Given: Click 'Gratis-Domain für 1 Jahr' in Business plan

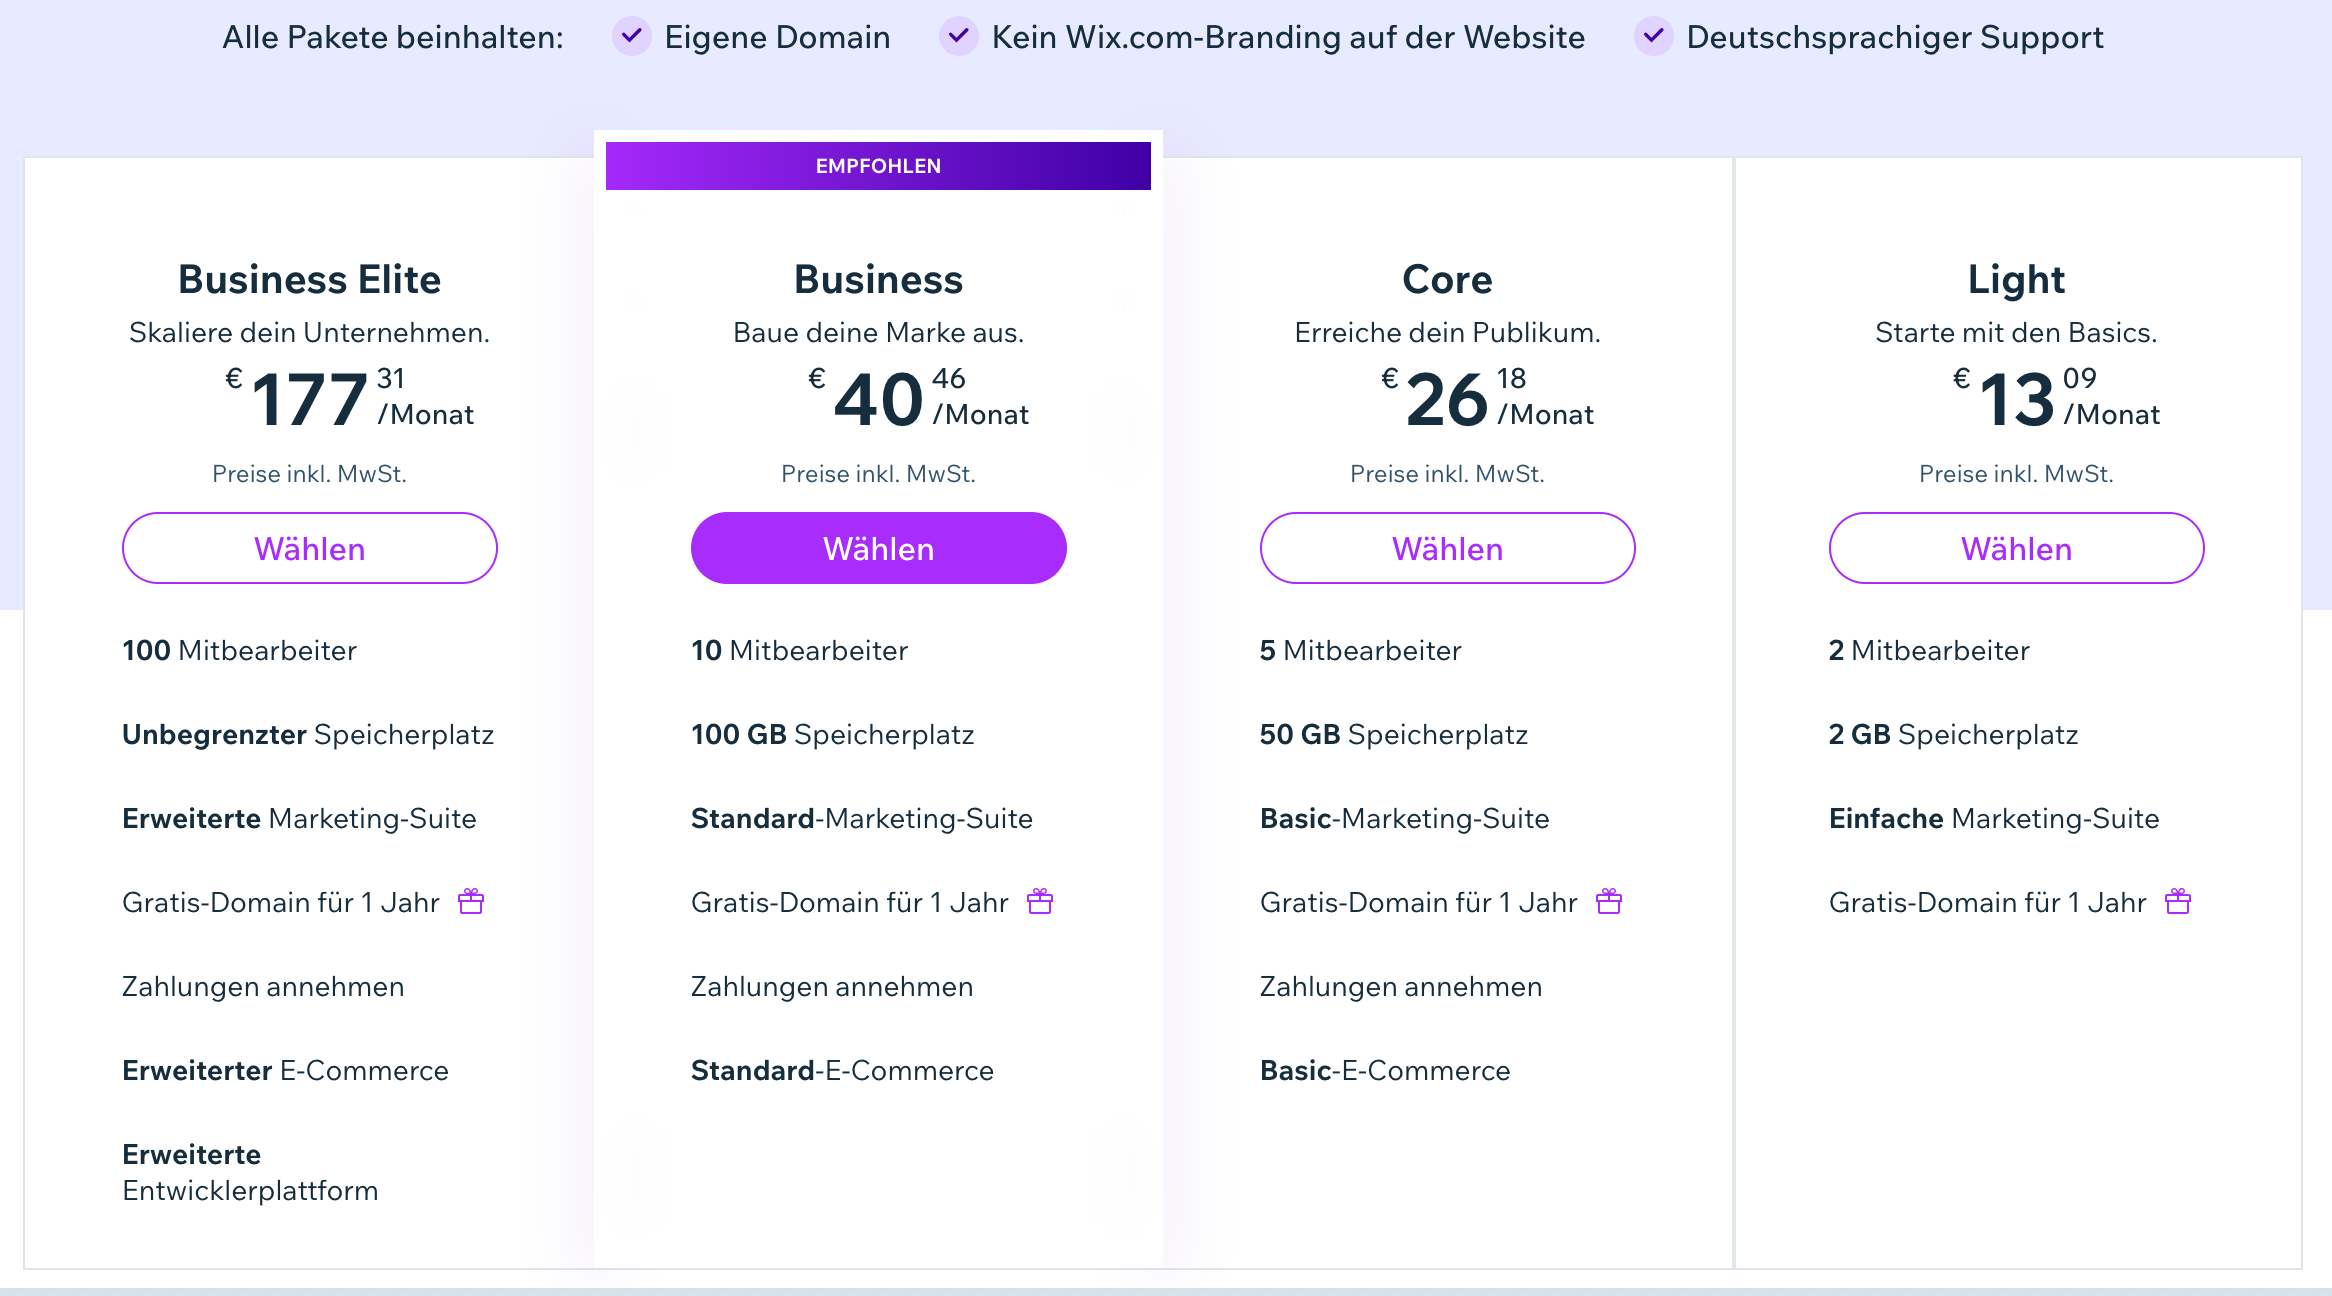Looking at the screenshot, I should click(850, 902).
